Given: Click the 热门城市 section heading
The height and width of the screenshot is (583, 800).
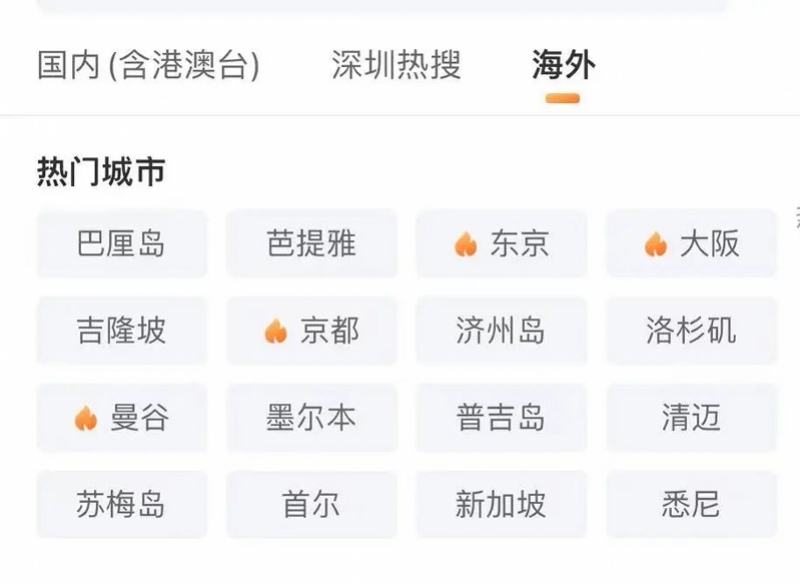Looking at the screenshot, I should (101, 171).
